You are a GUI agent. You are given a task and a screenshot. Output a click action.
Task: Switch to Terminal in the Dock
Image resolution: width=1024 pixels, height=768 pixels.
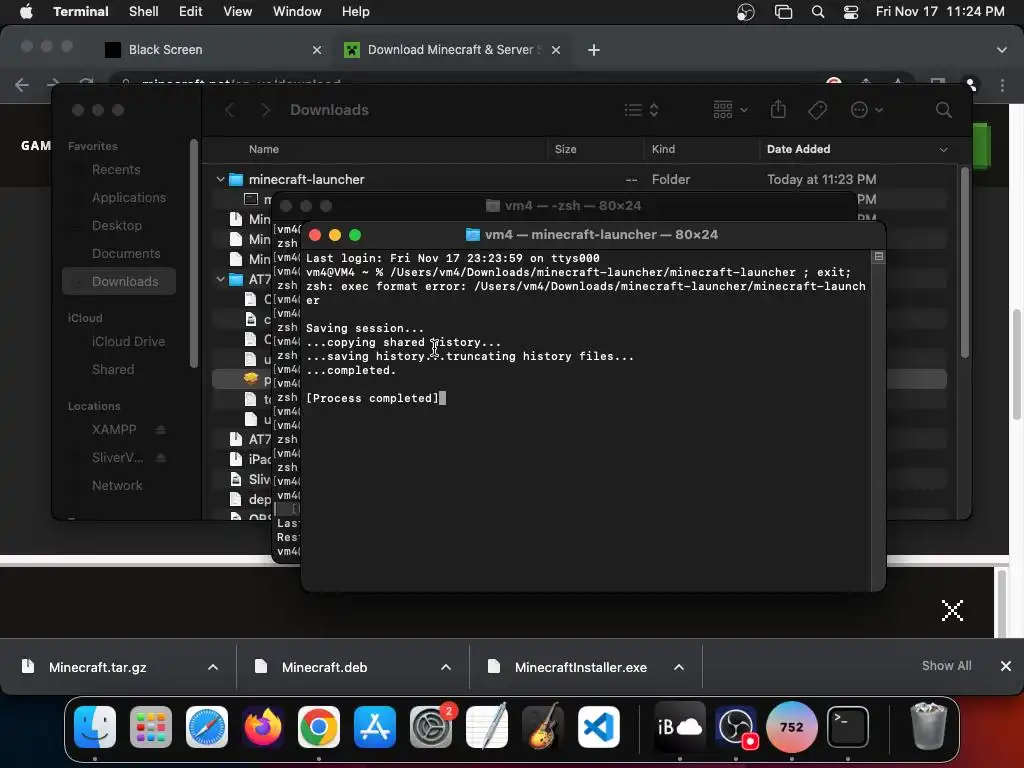coord(848,727)
